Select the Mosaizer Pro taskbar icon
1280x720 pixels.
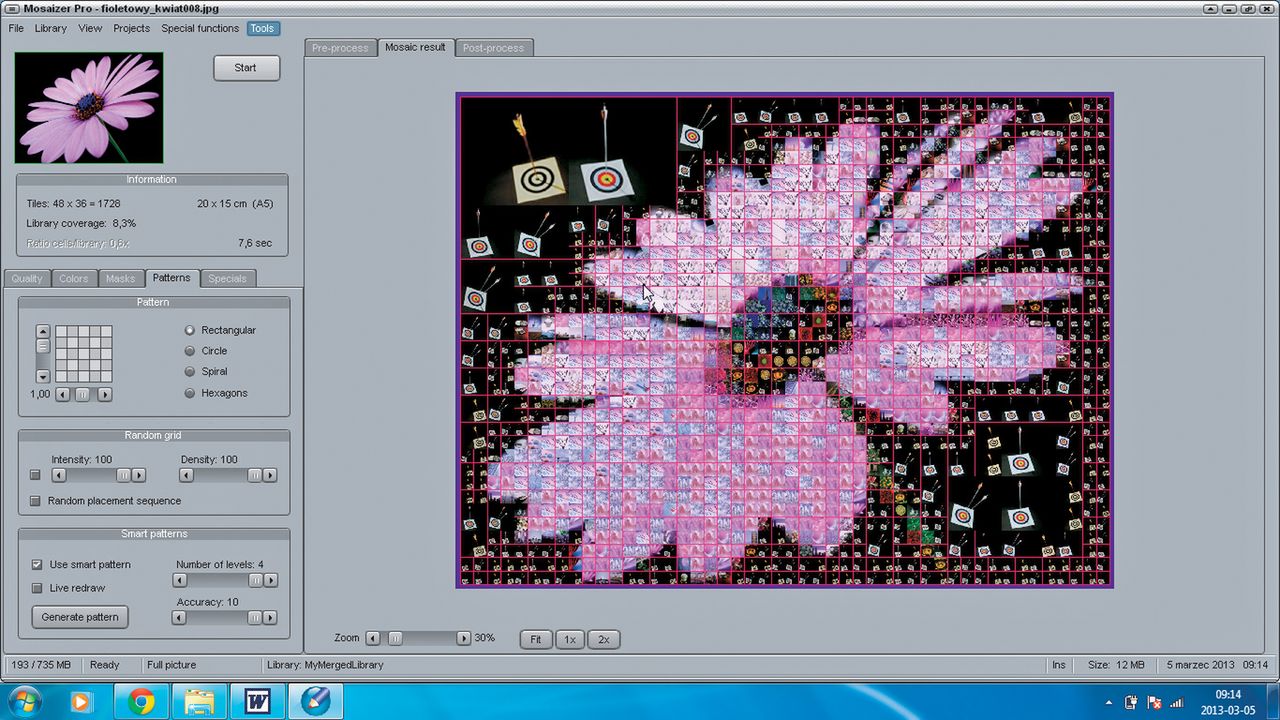tap(315, 702)
